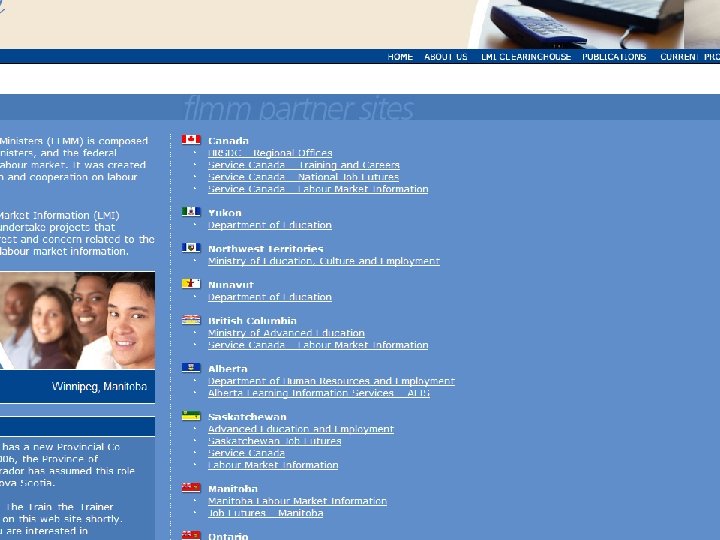Click the photo of smiling people
Image resolution: width=720 pixels, height=540 pixels.
coord(78,321)
